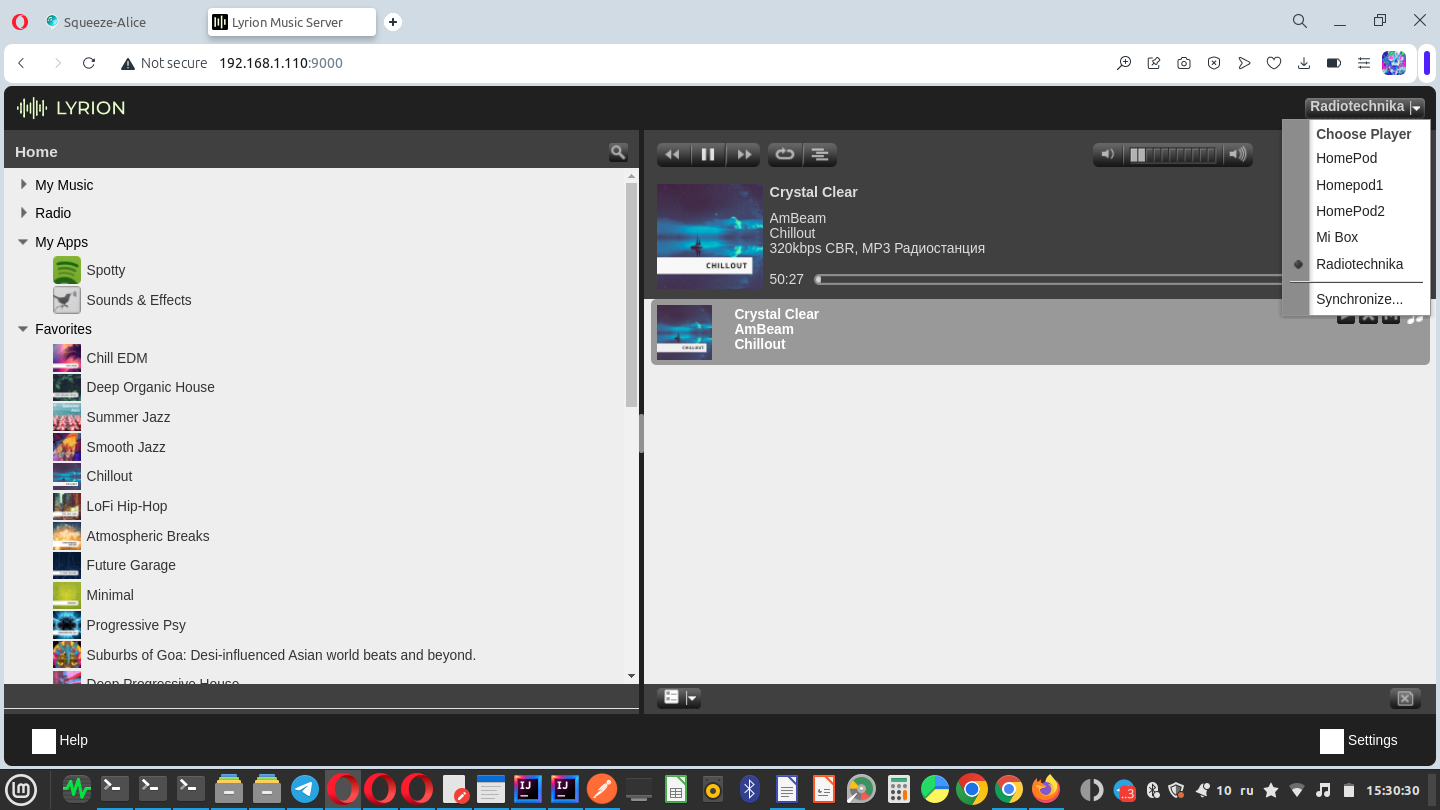1440x810 pixels.
Task: Search tabs with the title bar magnifier
Action: (1300, 21)
